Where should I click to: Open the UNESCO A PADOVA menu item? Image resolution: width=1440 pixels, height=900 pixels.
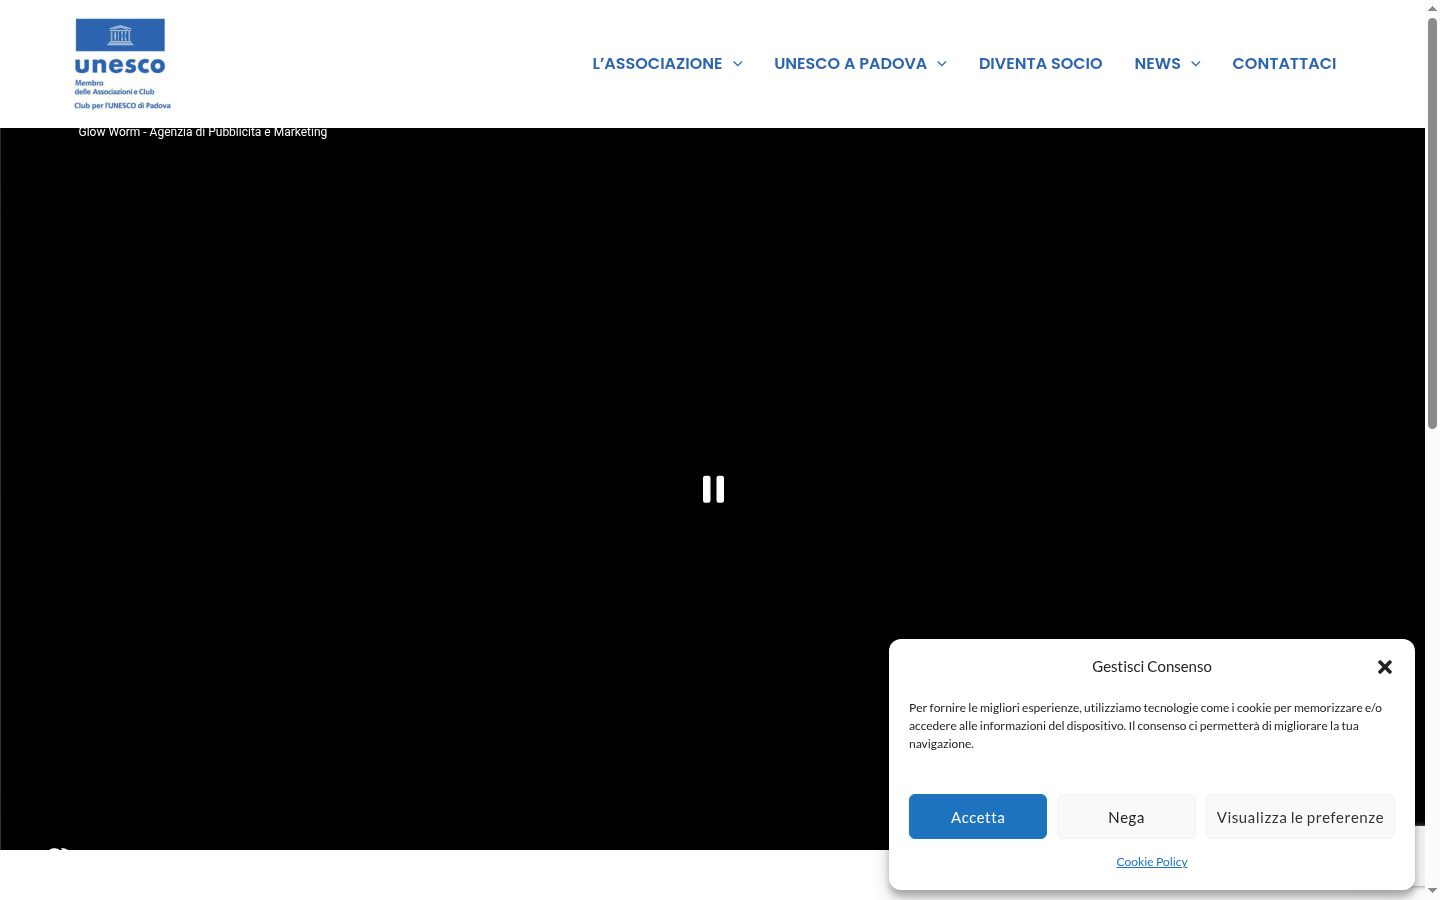click(850, 64)
